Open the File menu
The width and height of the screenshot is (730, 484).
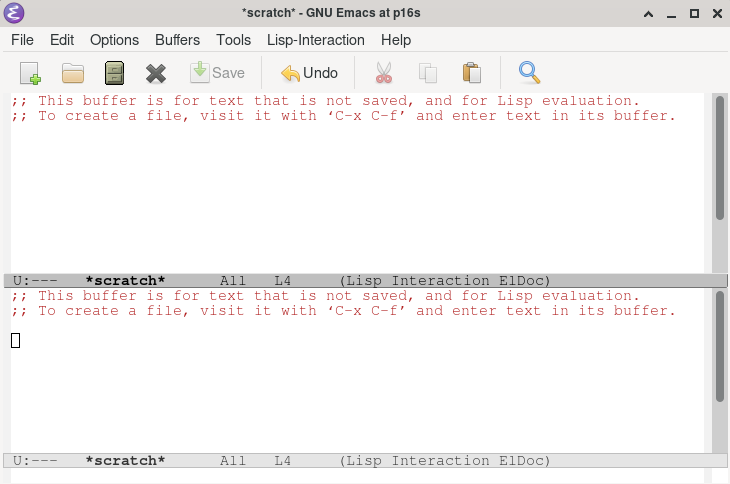(x=22, y=40)
